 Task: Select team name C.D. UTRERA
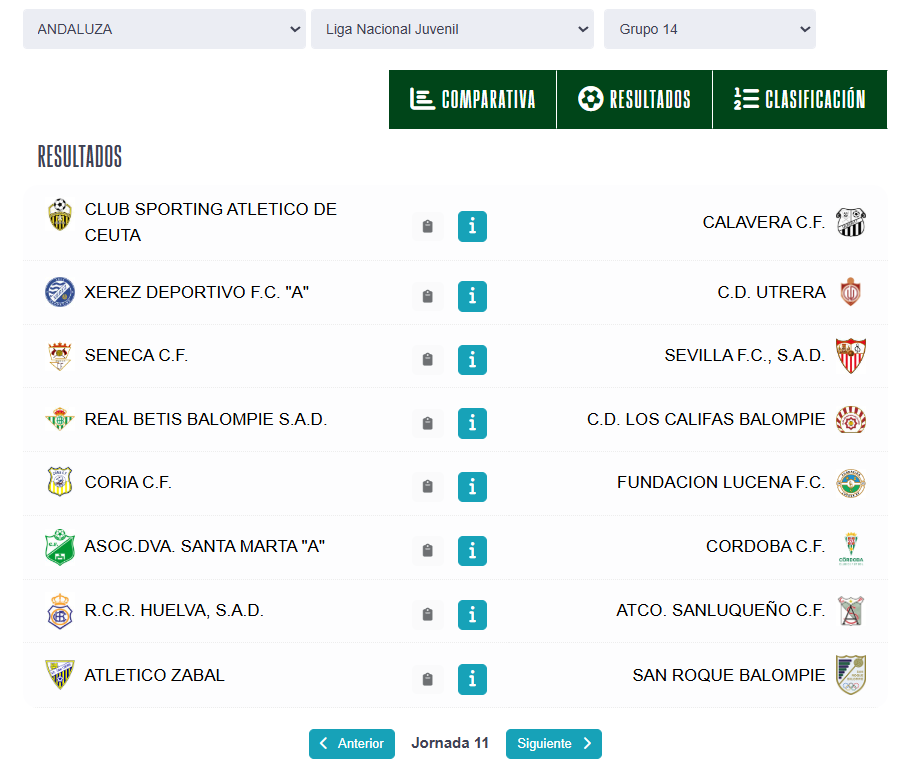[x=771, y=292]
